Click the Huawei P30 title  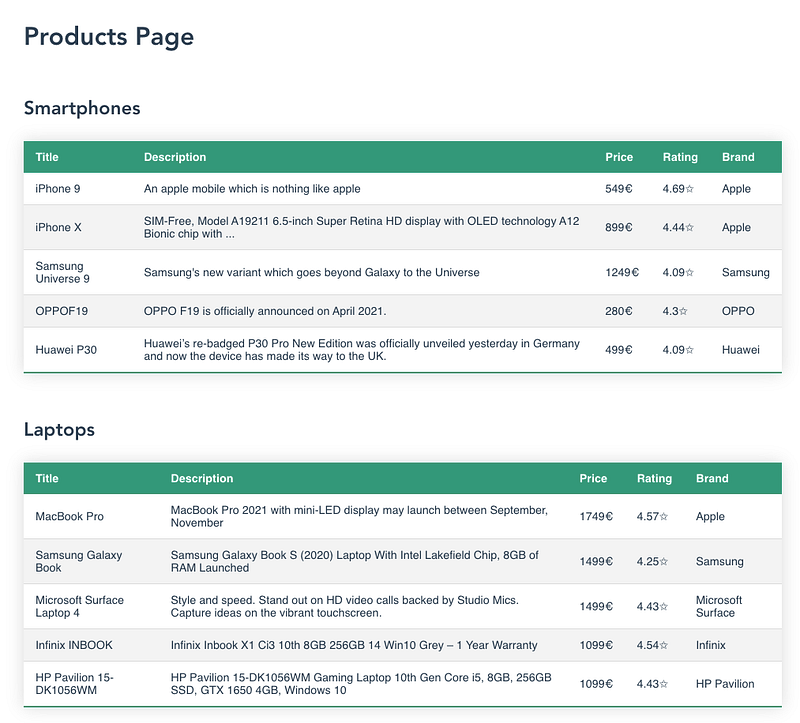pos(66,350)
